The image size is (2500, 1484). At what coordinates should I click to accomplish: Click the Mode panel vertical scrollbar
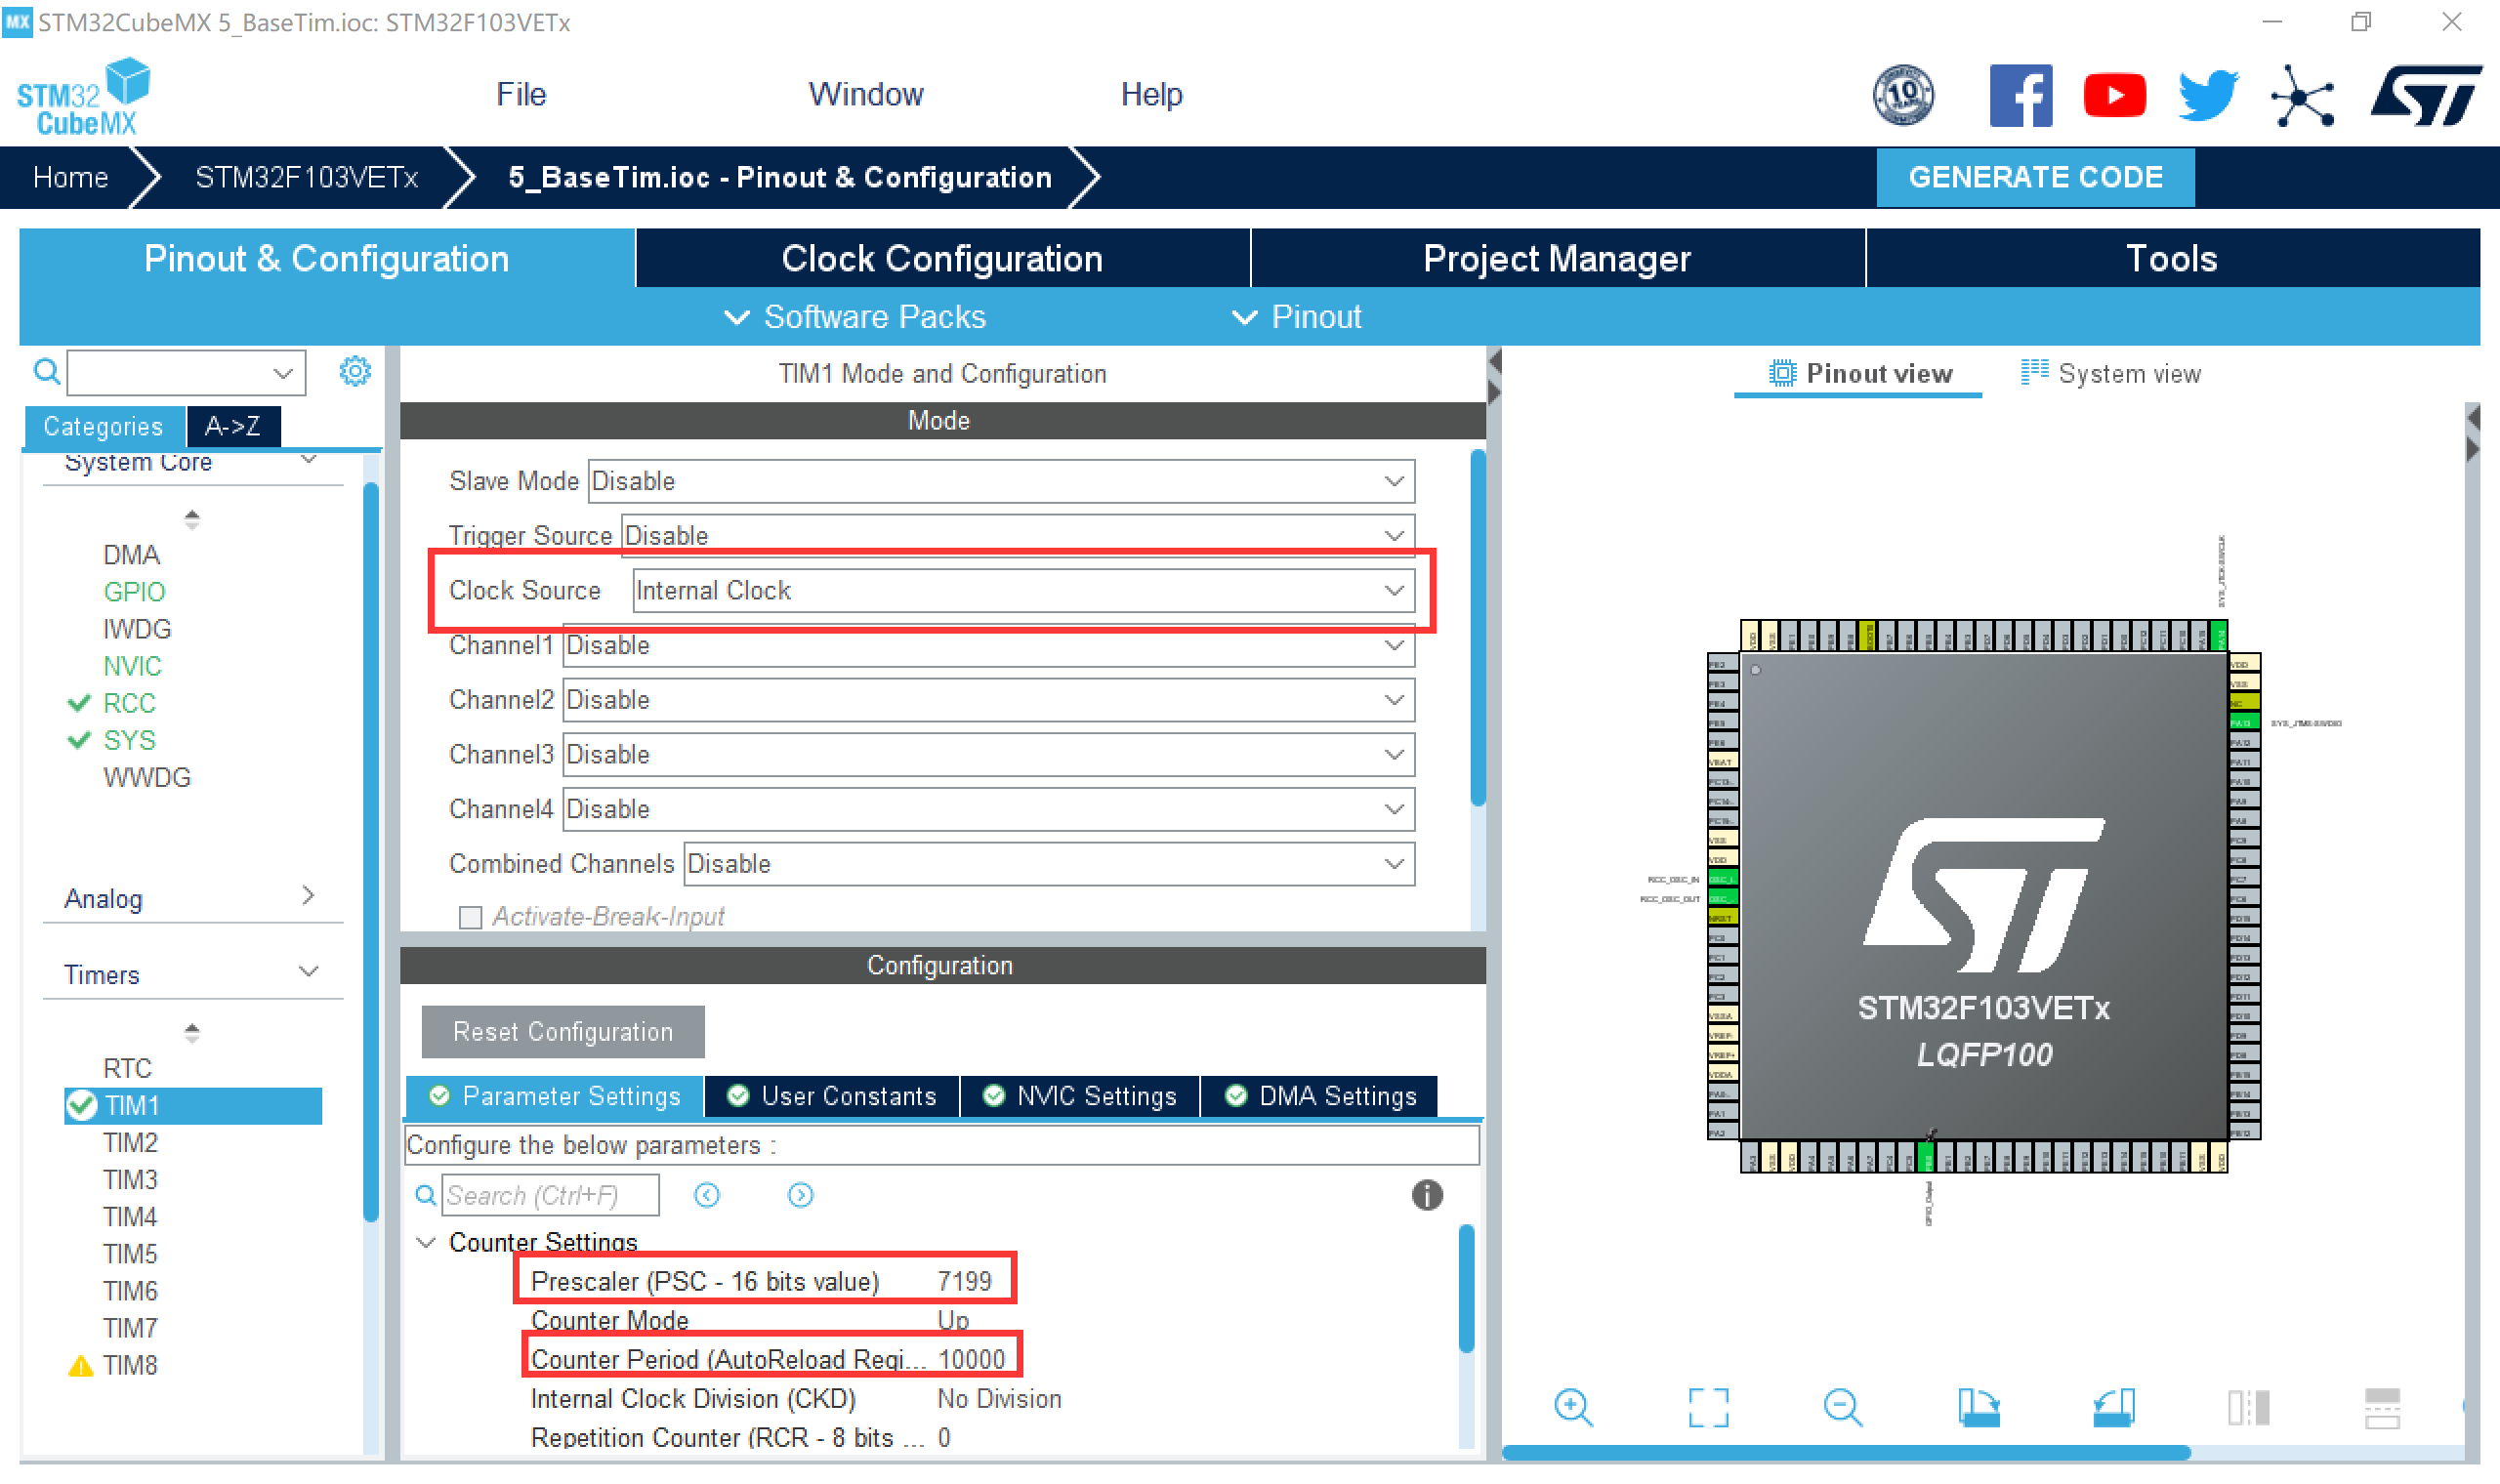tap(1478, 628)
